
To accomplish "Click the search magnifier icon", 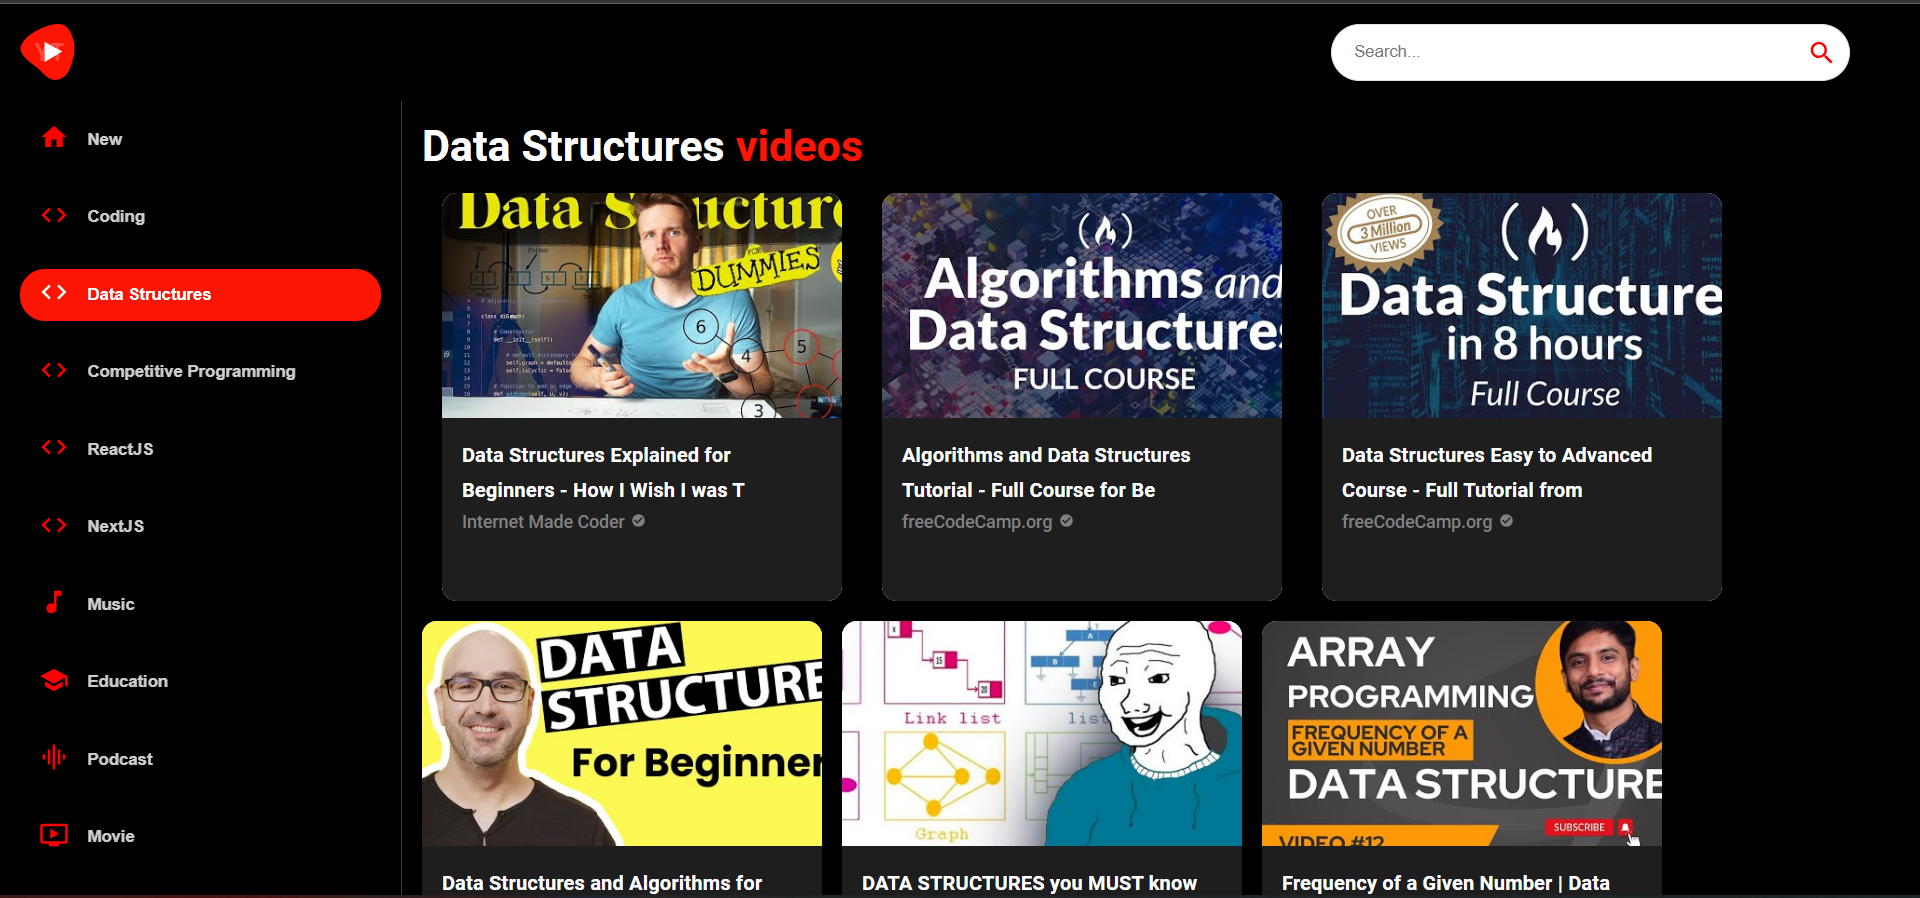I will tap(1821, 52).
